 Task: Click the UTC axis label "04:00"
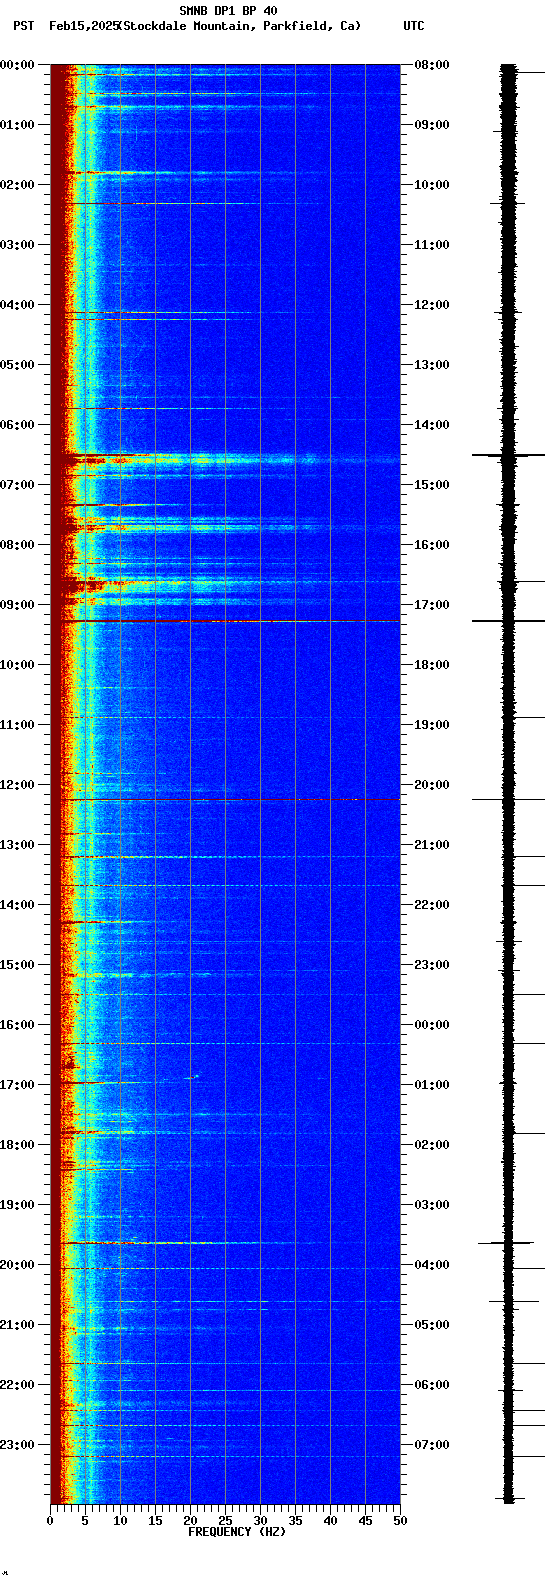[432, 1265]
